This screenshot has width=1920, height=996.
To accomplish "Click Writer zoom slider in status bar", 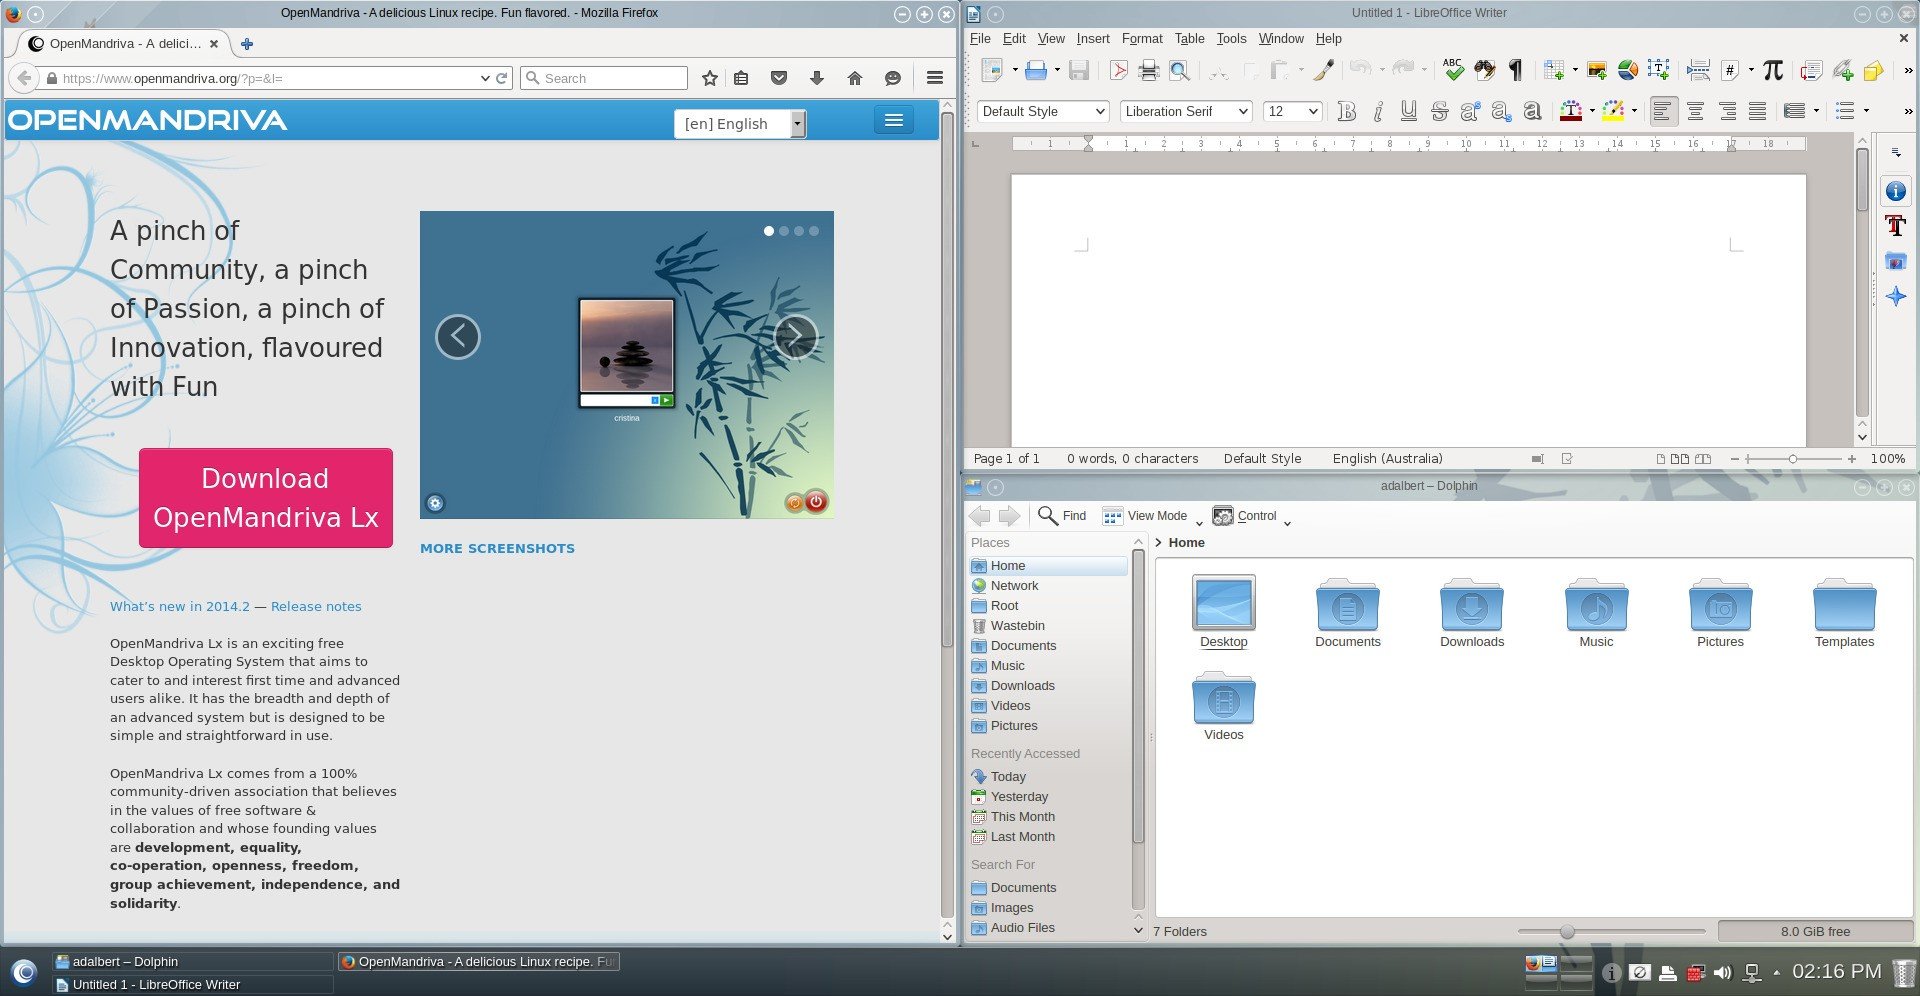I will pos(1793,459).
